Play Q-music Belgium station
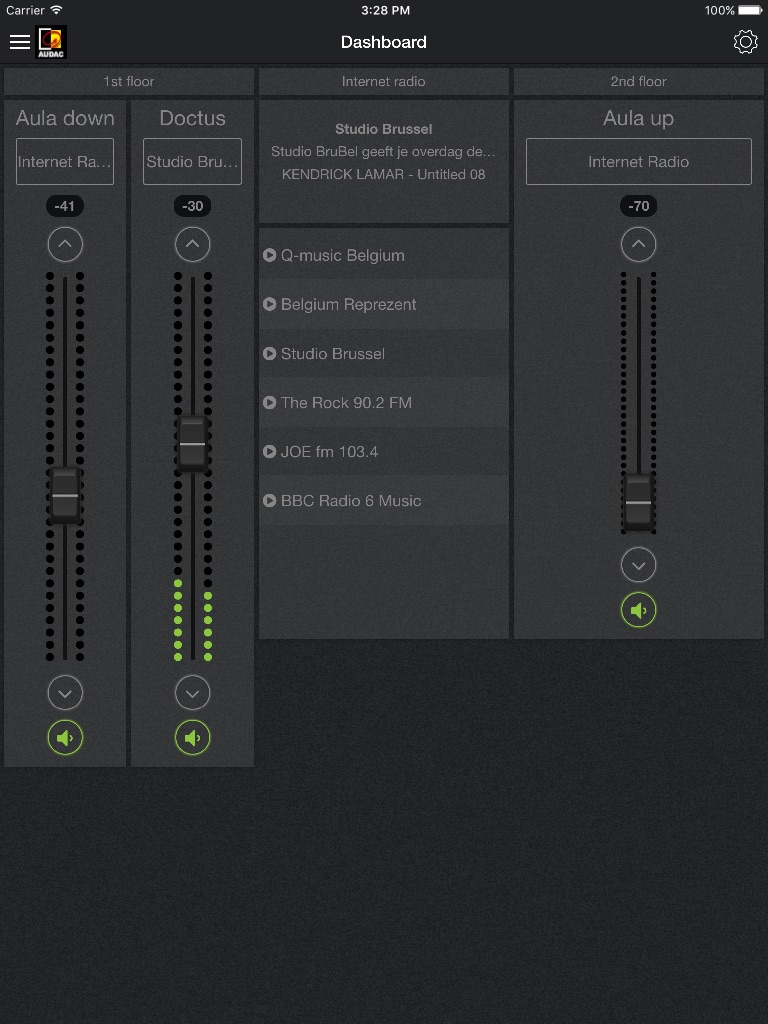This screenshot has width=768, height=1024. (383, 255)
